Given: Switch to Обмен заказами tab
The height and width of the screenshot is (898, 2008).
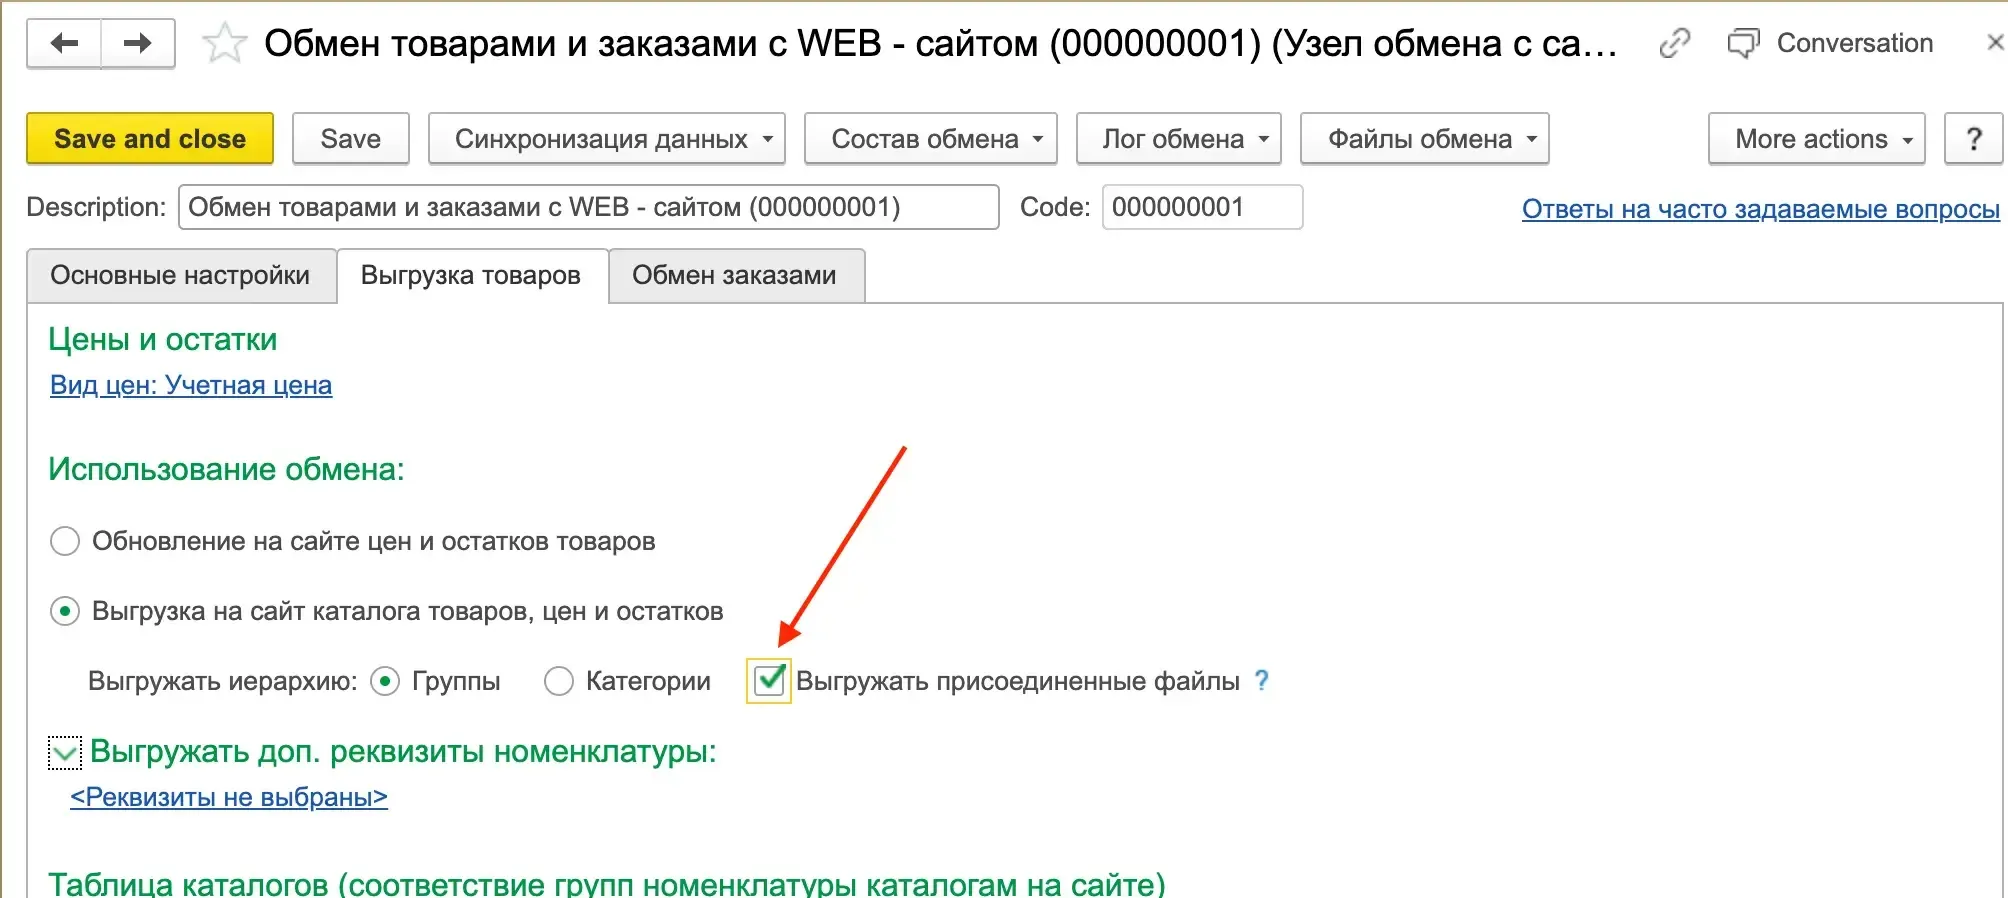Looking at the screenshot, I should 735,275.
